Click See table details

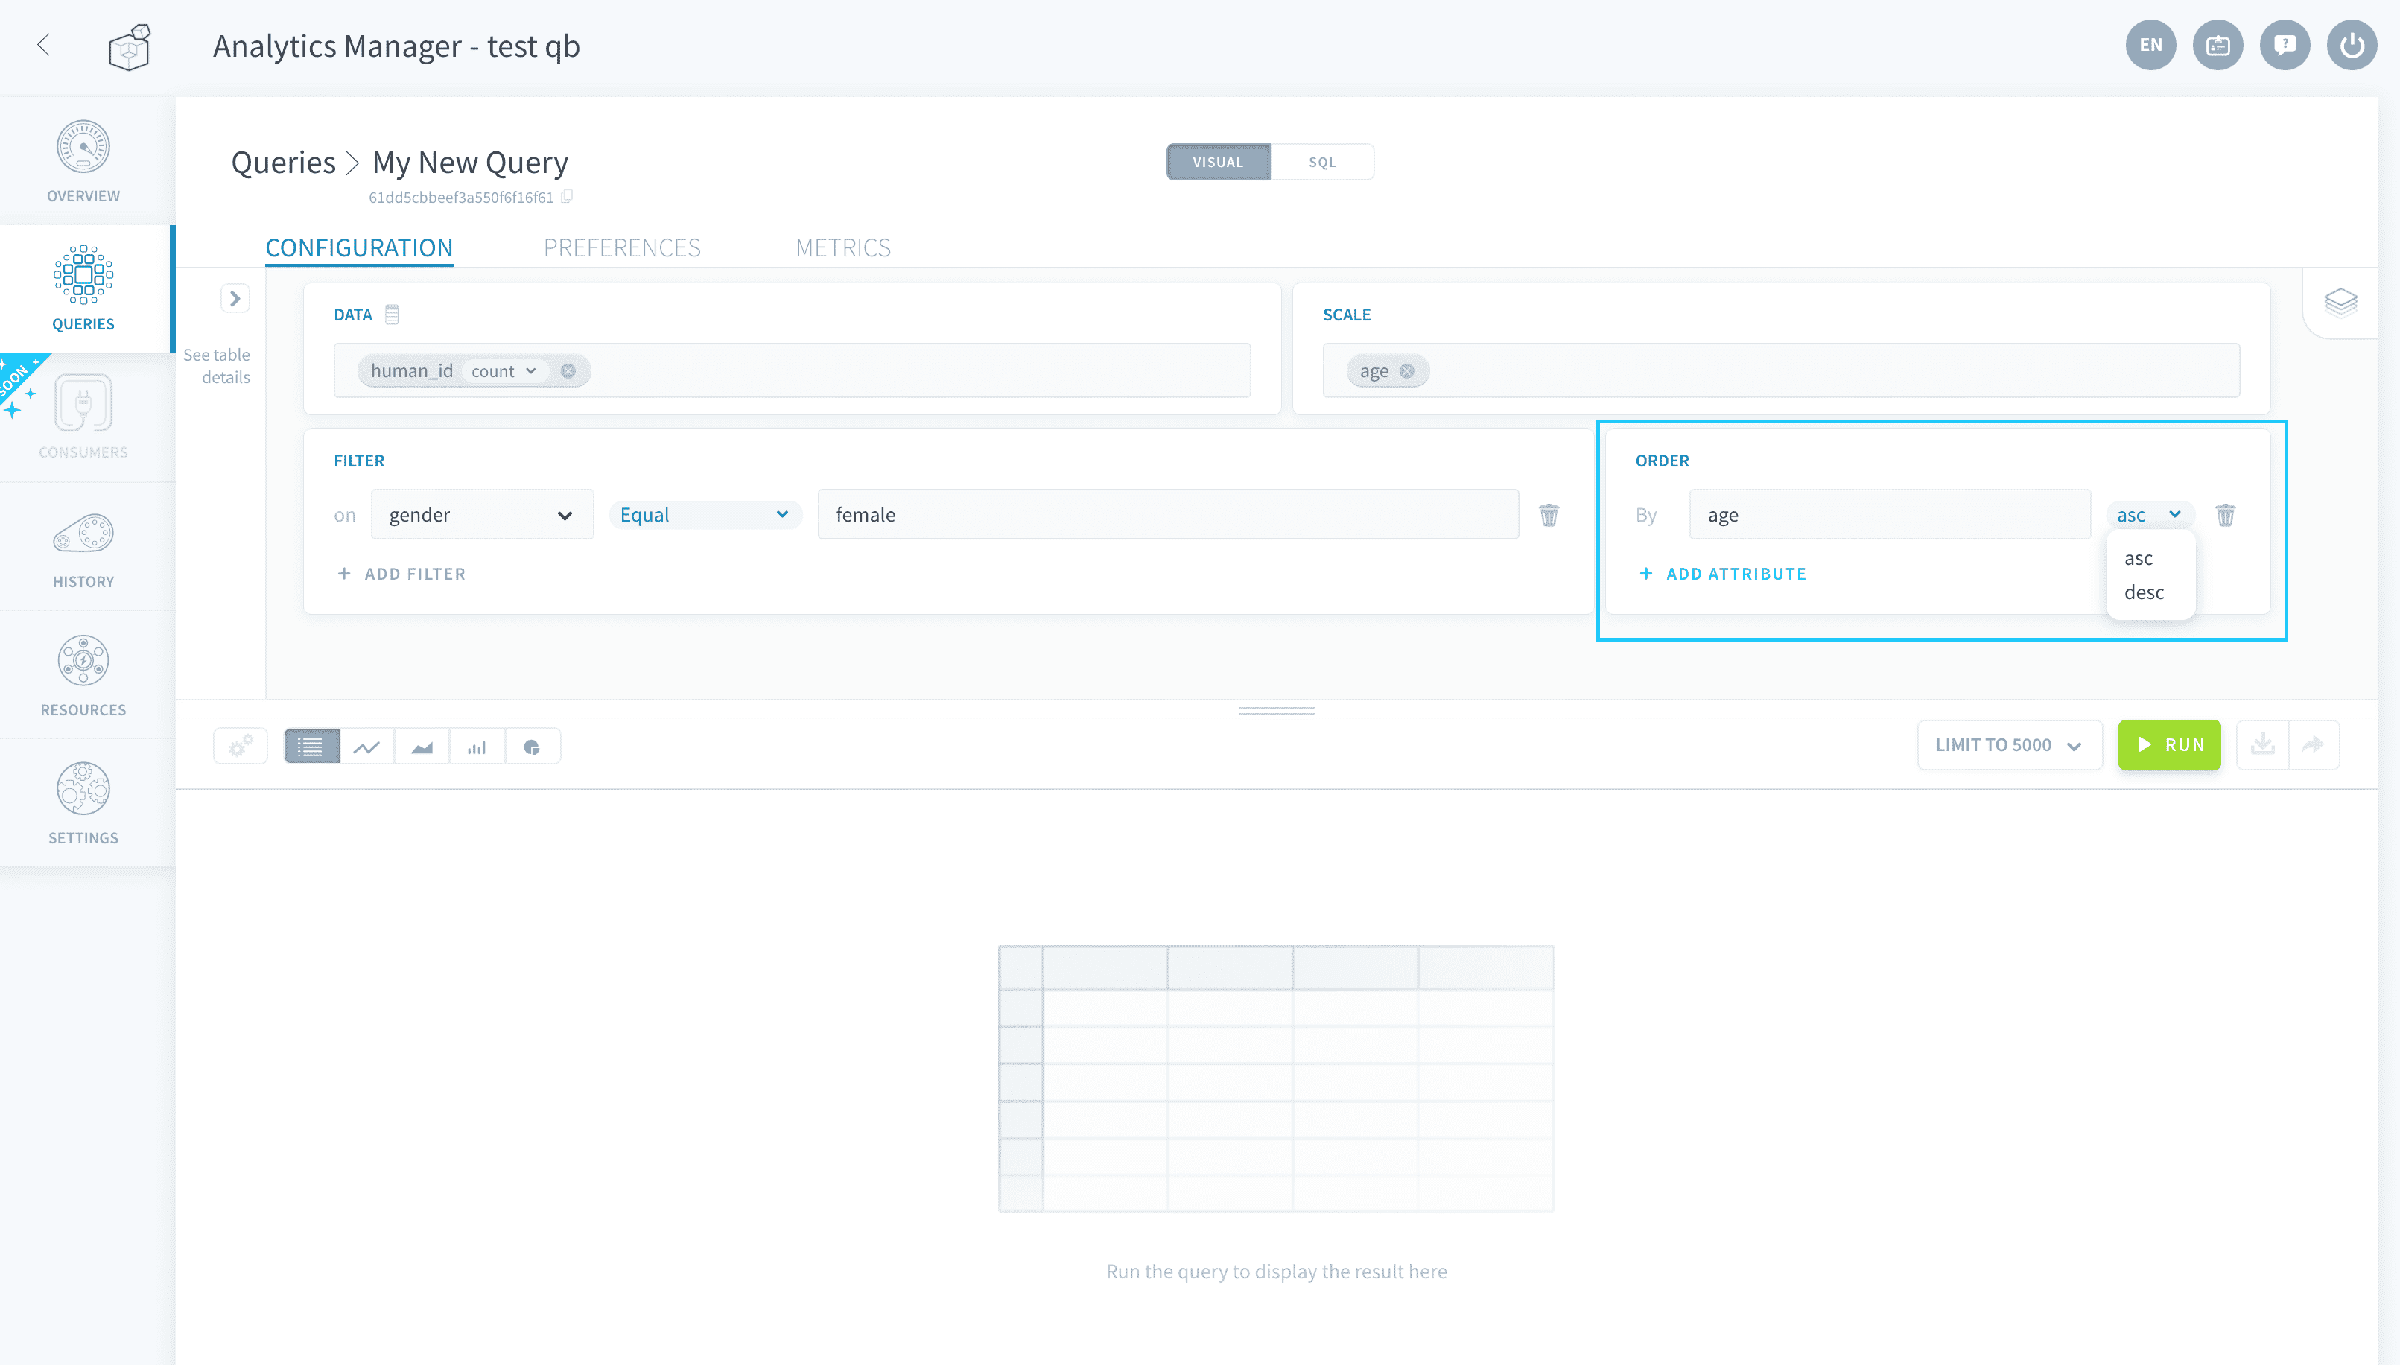217,366
